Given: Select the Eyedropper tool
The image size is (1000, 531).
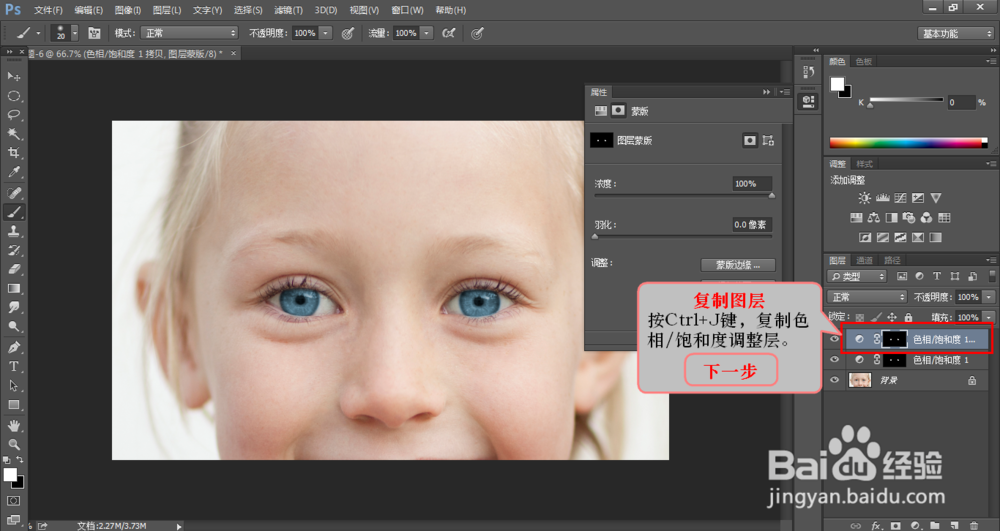Looking at the screenshot, I should pyautogui.click(x=13, y=172).
